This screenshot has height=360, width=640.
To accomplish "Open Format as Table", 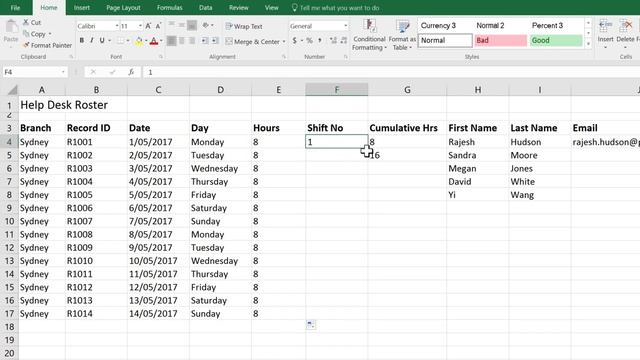I will coord(402,35).
